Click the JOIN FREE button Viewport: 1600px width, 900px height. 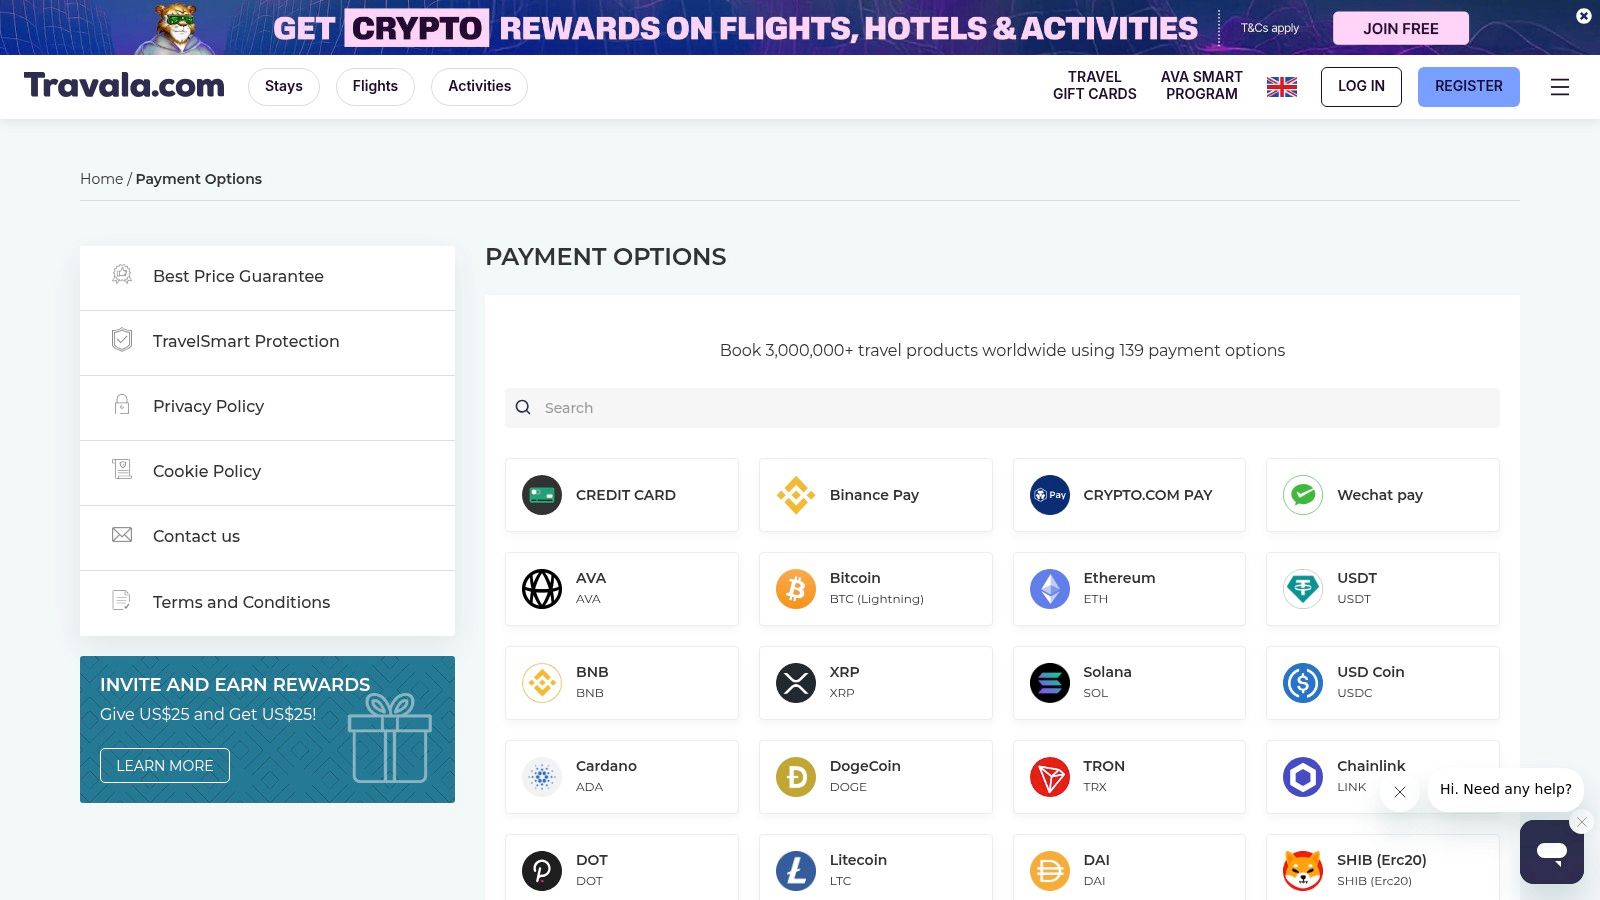click(x=1400, y=28)
